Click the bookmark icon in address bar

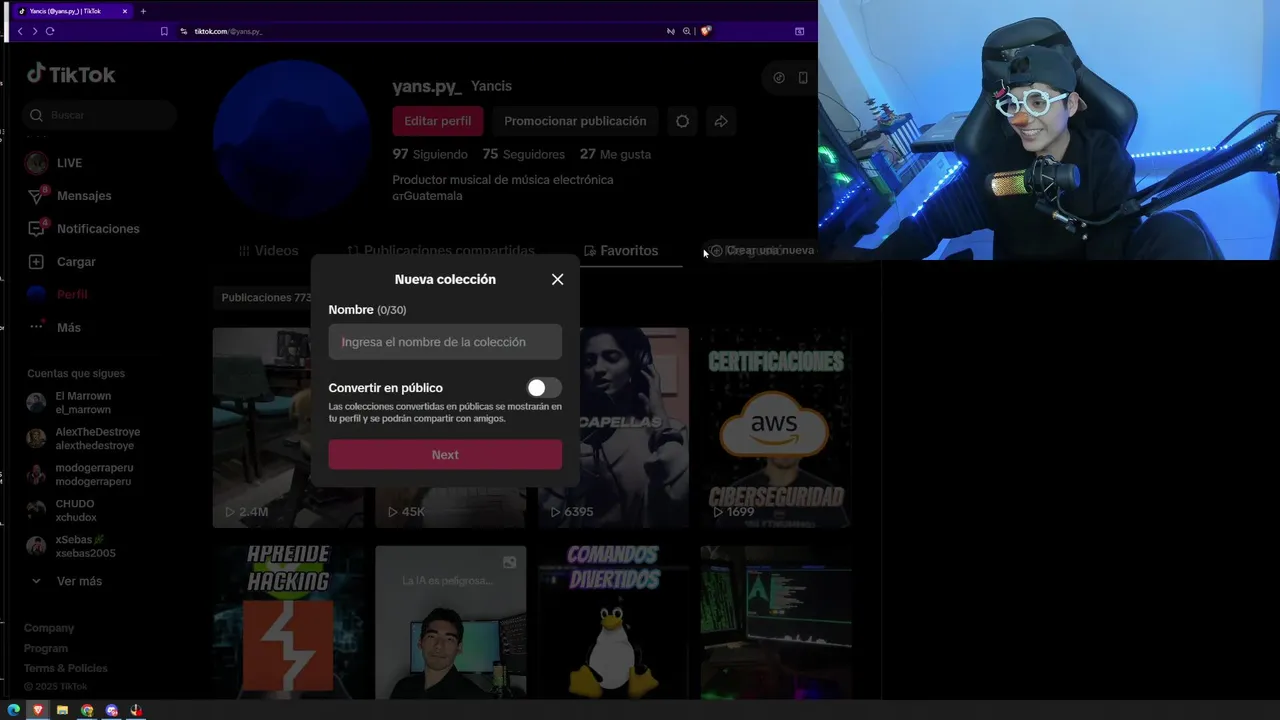click(164, 31)
